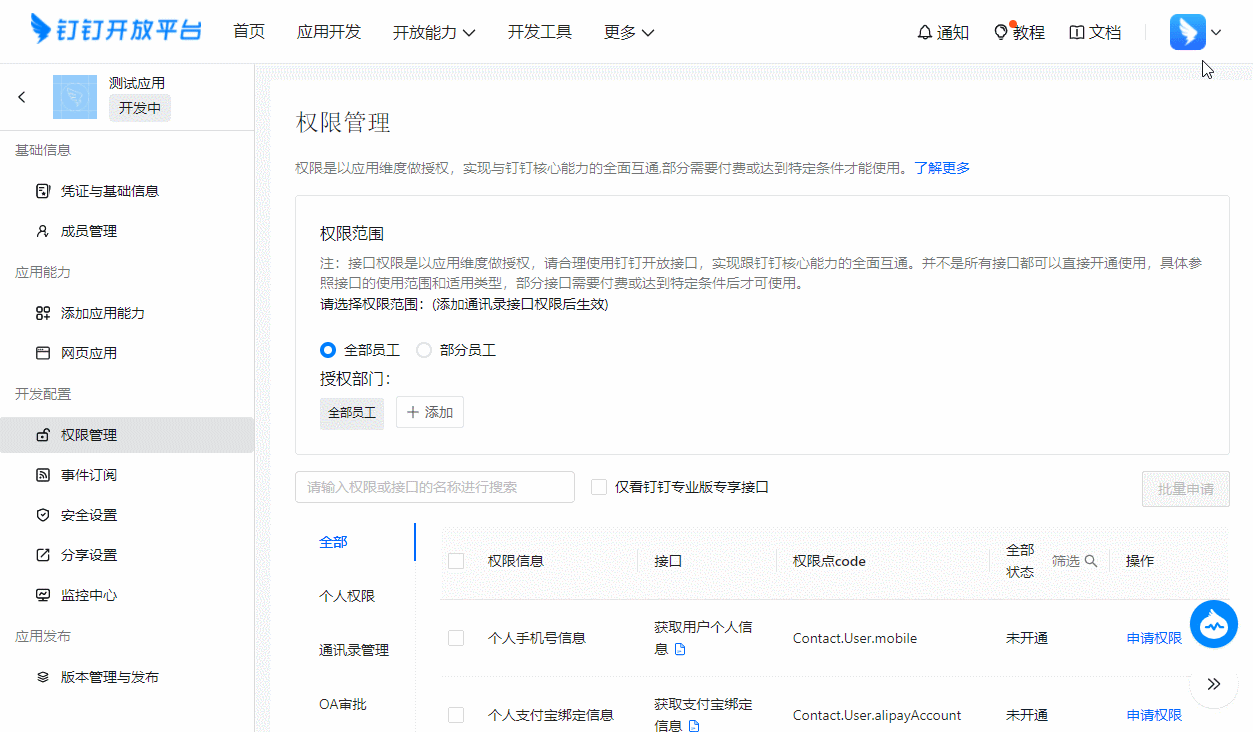Click the double-arrow expand icon at bottom right
The height and width of the screenshot is (732, 1253).
[1214, 684]
